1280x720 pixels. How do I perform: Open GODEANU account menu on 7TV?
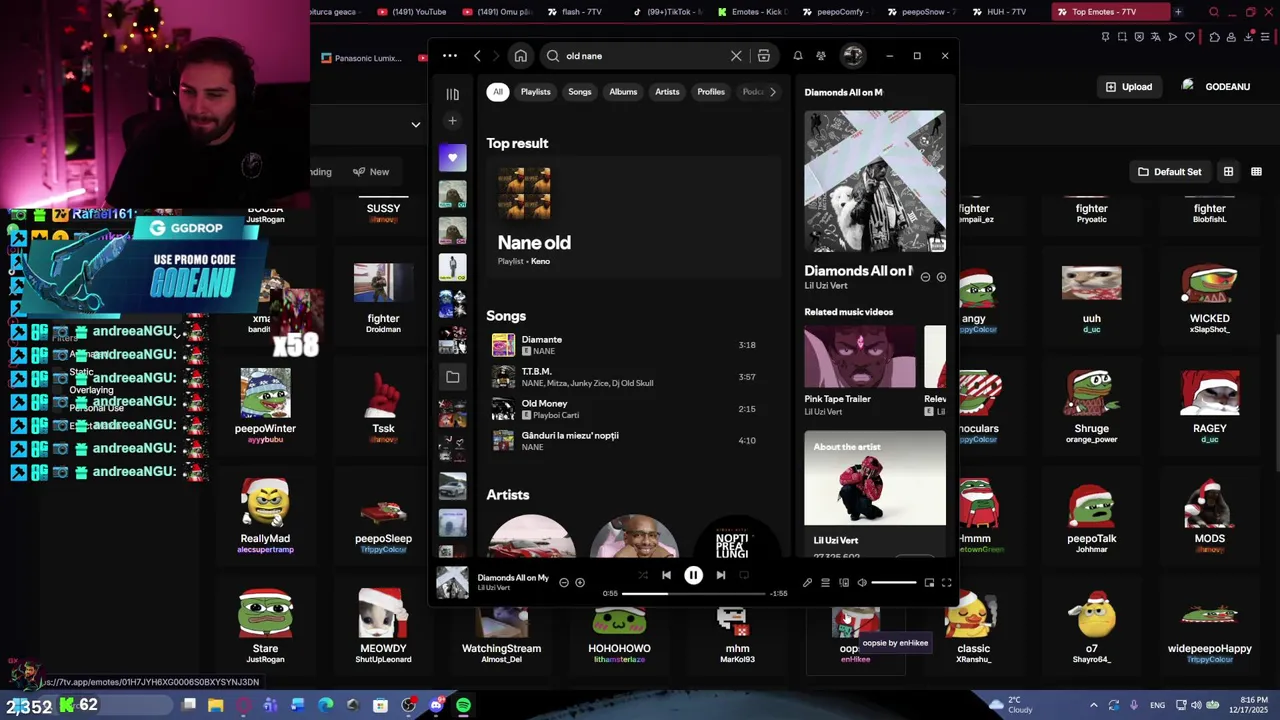1217,87
